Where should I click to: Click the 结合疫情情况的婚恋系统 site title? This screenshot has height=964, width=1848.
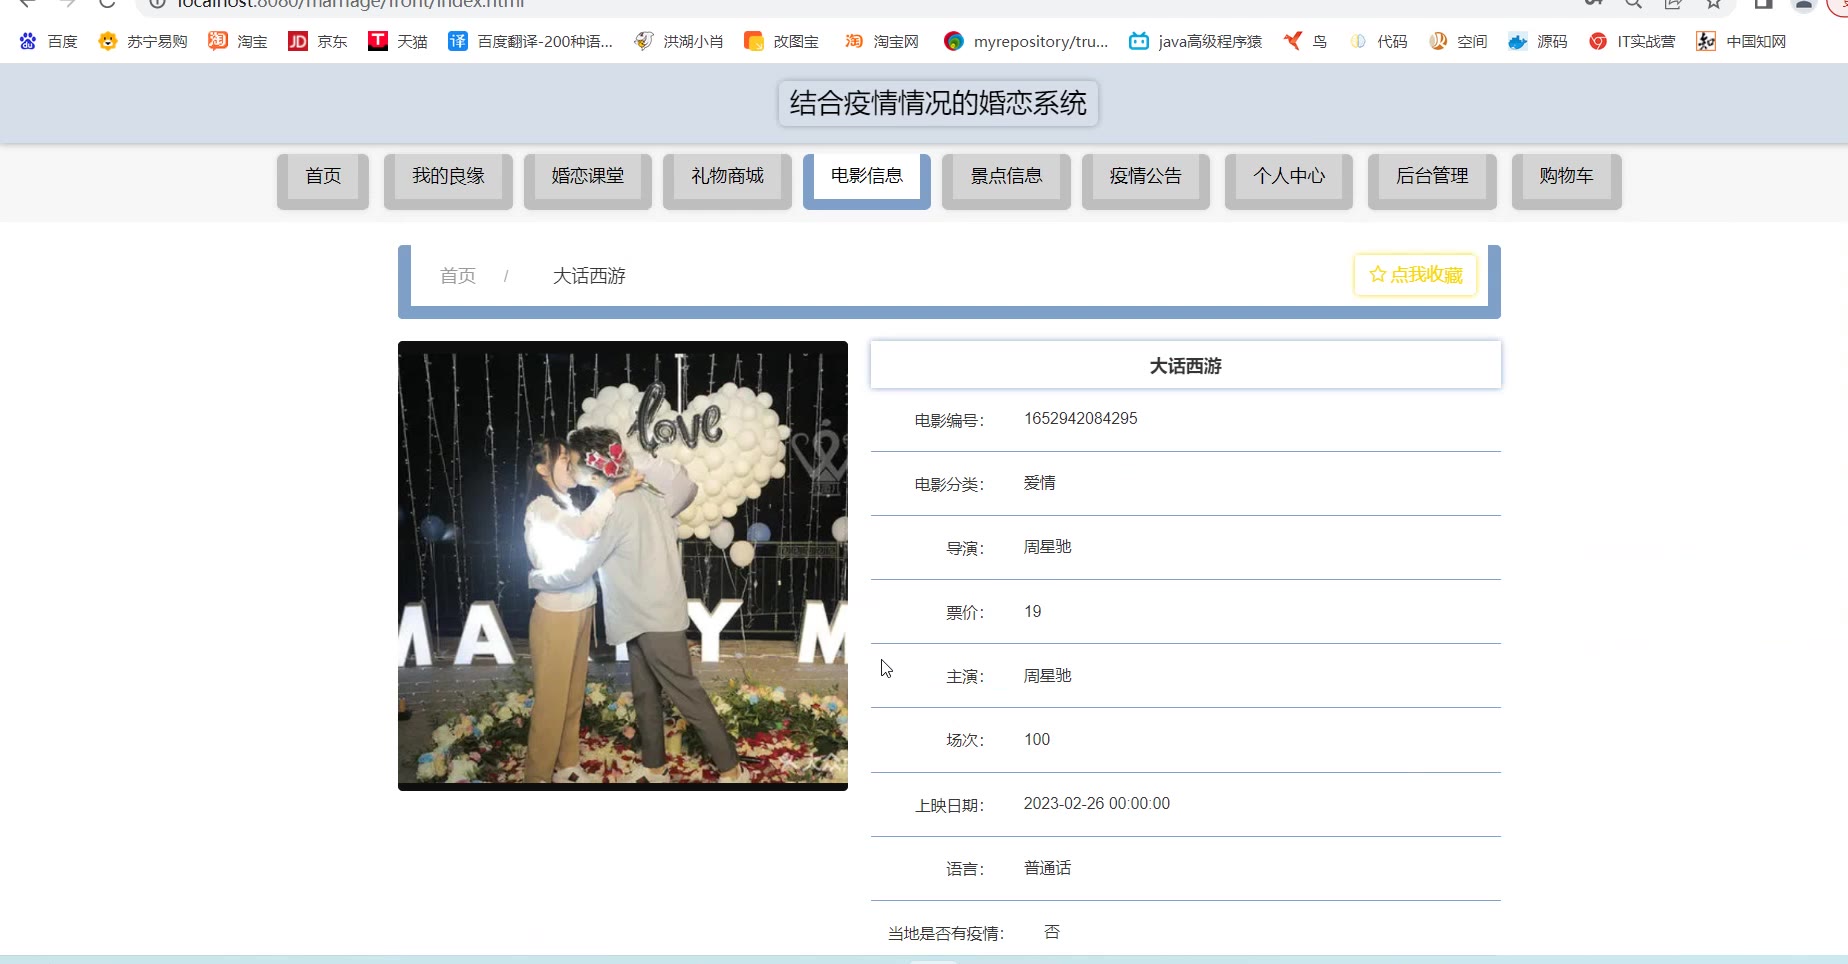click(x=938, y=103)
